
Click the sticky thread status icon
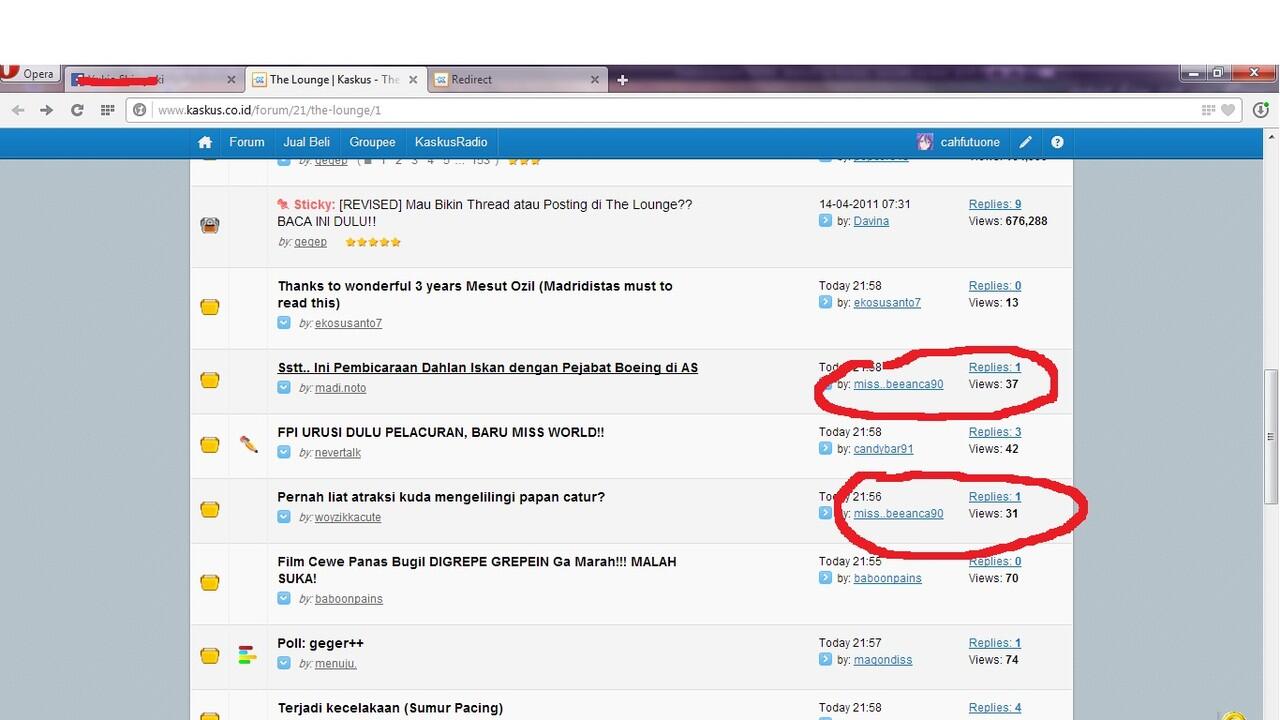[x=209, y=225]
